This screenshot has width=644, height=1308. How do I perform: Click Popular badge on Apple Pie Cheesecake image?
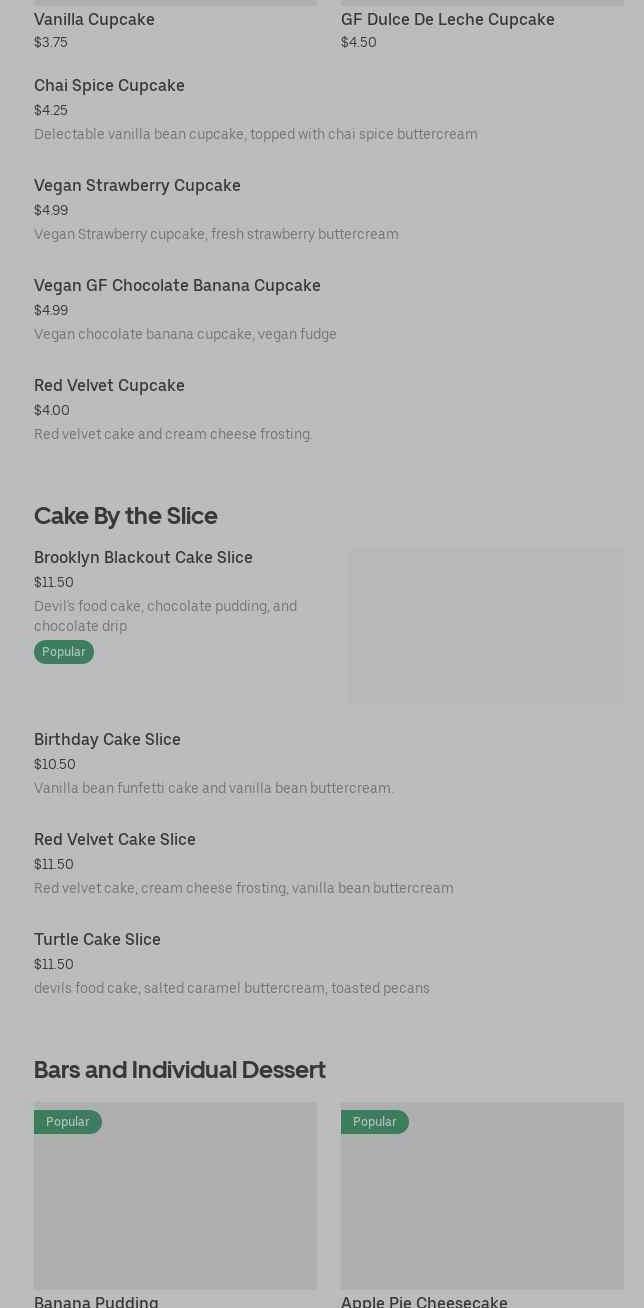(375, 1122)
